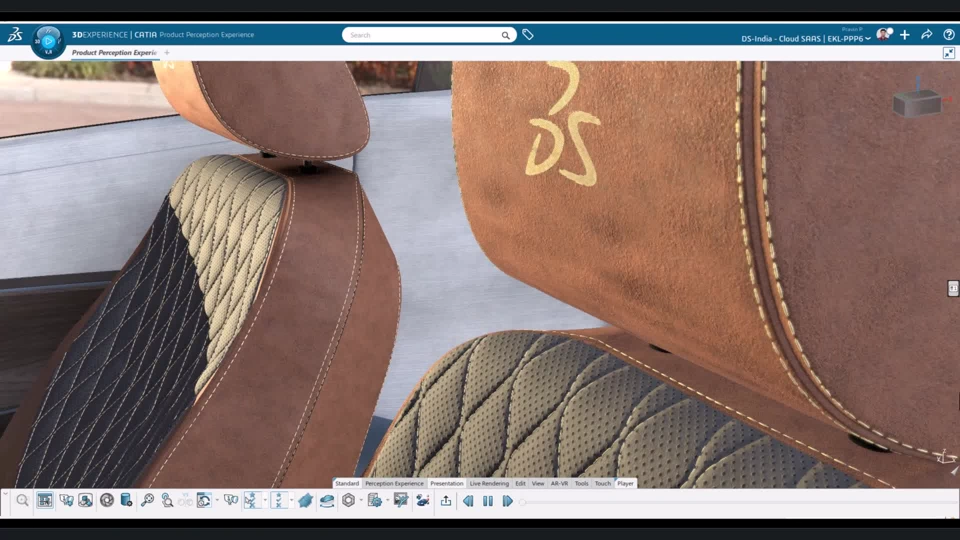The height and width of the screenshot is (540, 960).
Task: Switch to the Perception Experience toolbar tab
Action: point(394,484)
